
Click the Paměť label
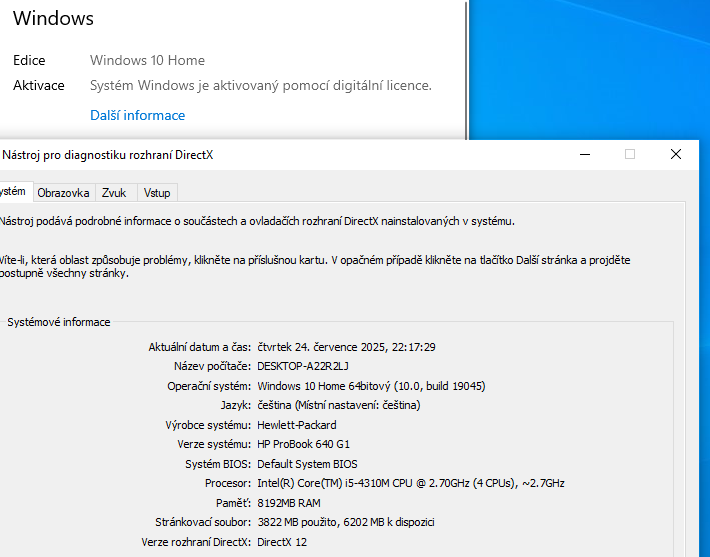[233, 503]
